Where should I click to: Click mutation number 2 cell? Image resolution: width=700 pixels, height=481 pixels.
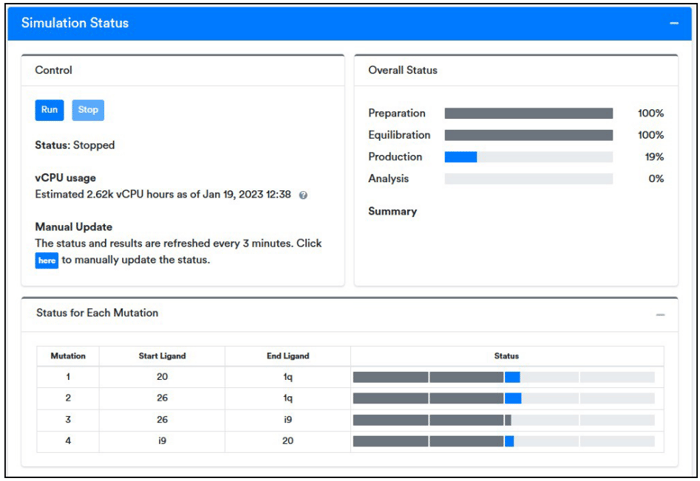(x=68, y=398)
